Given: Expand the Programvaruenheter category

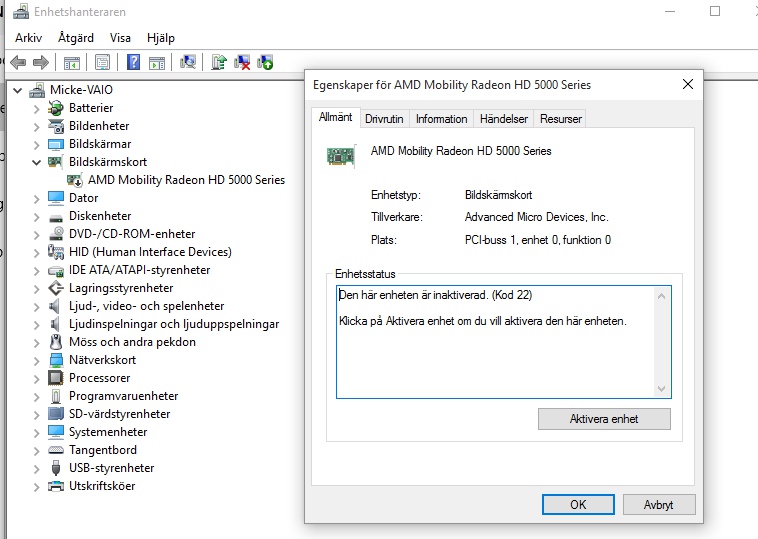Looking at the screenshot, I should pos(36,396).
